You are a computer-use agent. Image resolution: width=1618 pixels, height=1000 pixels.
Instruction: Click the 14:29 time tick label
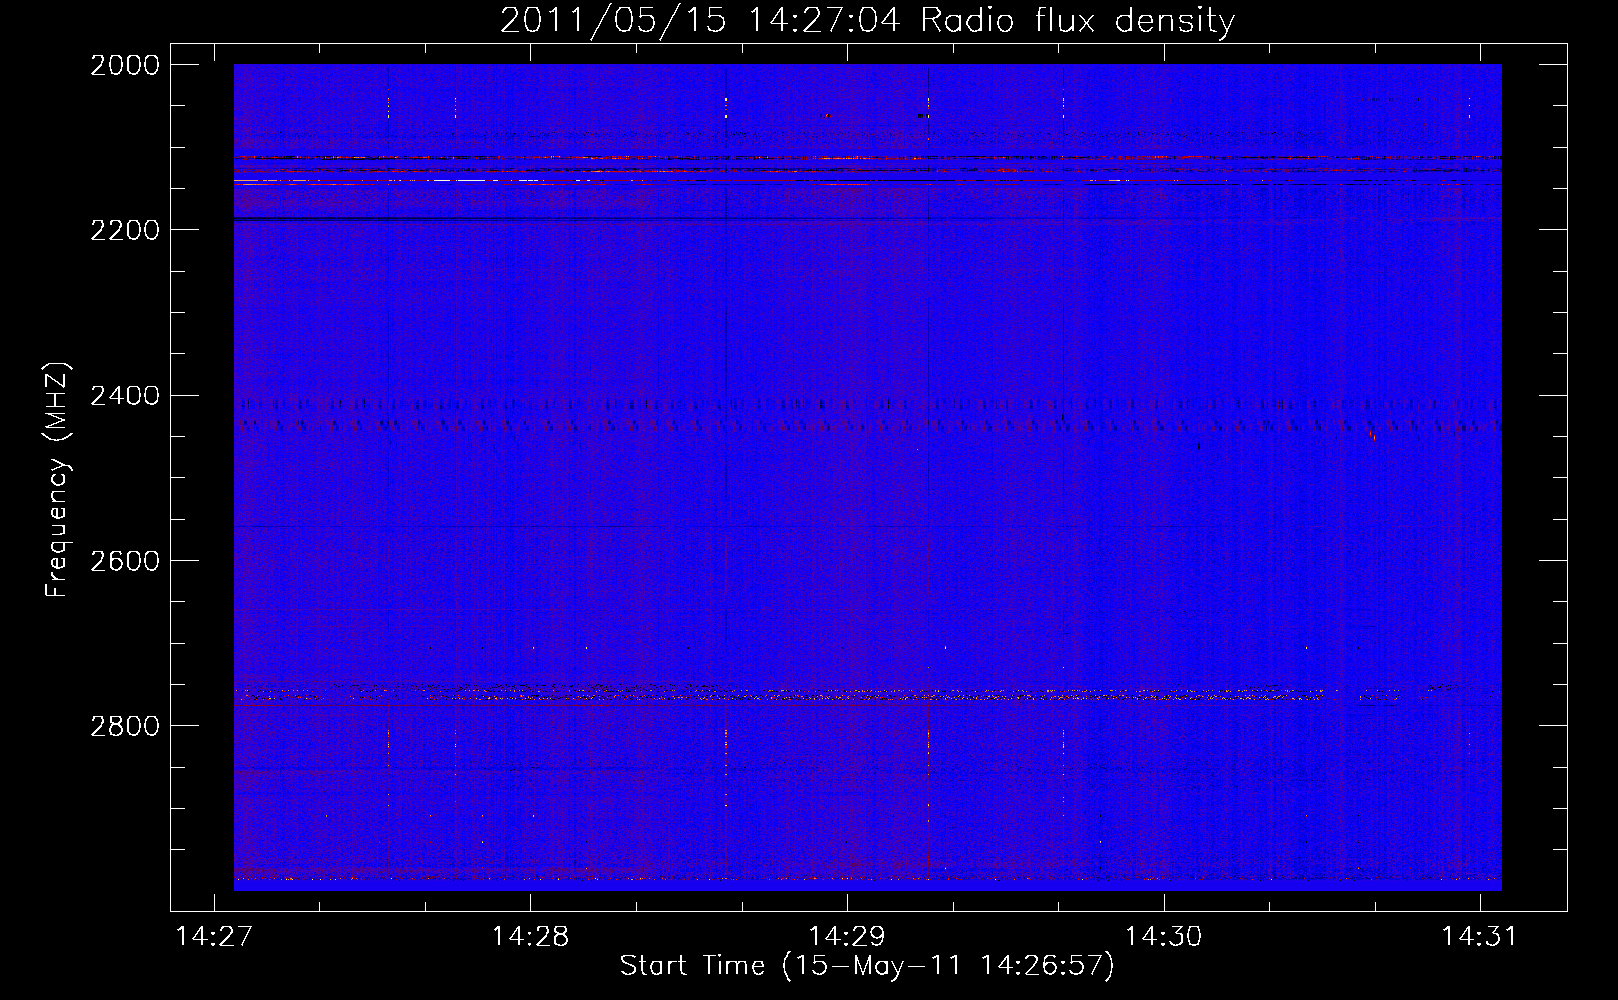847,937
